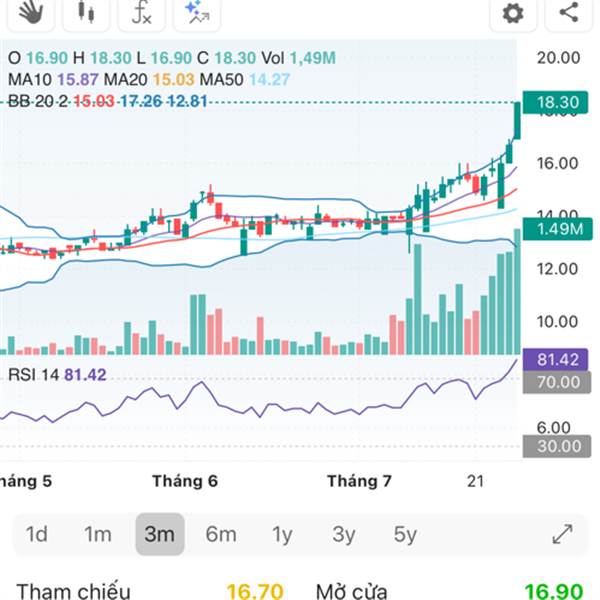
Task: Tap the Tháng 6 date axis label
Action: [x=185, y=481]
